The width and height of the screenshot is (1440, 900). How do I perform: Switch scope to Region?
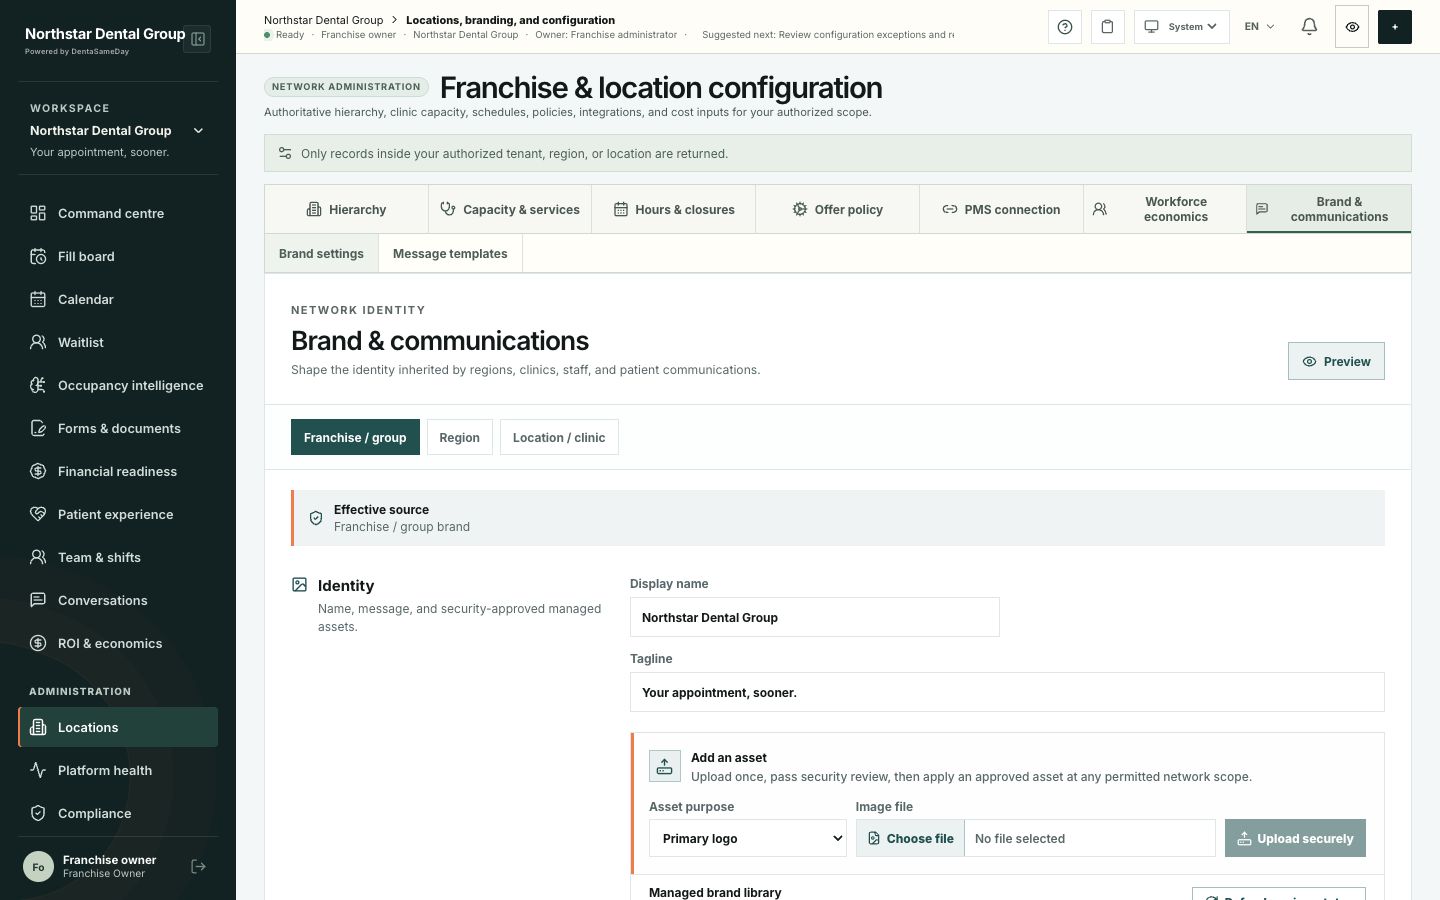[460, 437]
